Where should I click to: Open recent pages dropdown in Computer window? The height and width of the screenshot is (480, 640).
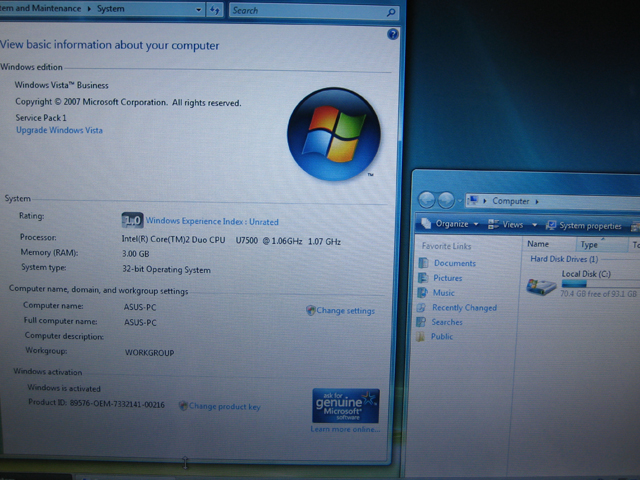pos(460,201)
